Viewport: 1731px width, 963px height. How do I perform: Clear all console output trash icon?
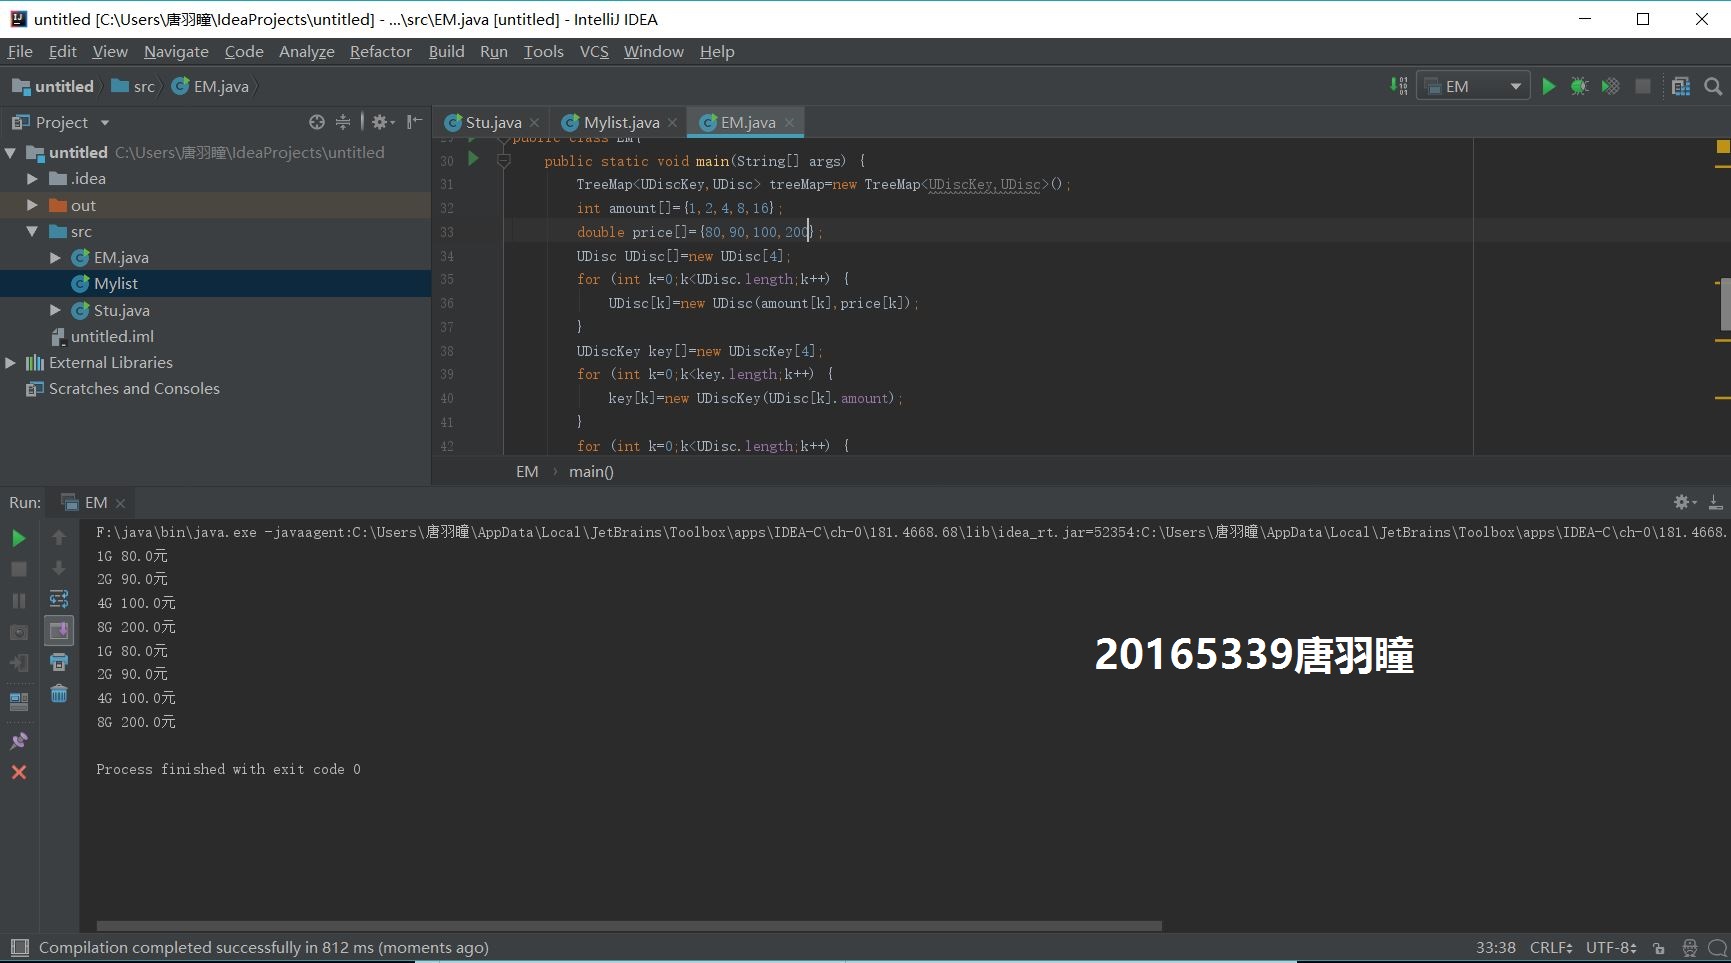[59, 693]
